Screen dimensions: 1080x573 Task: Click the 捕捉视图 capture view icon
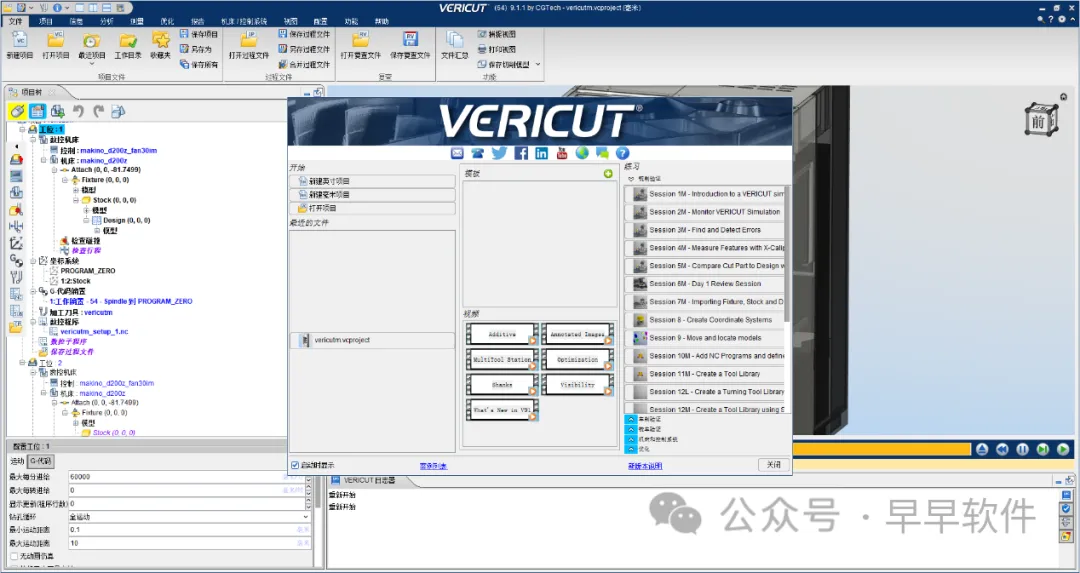point(481,34)
